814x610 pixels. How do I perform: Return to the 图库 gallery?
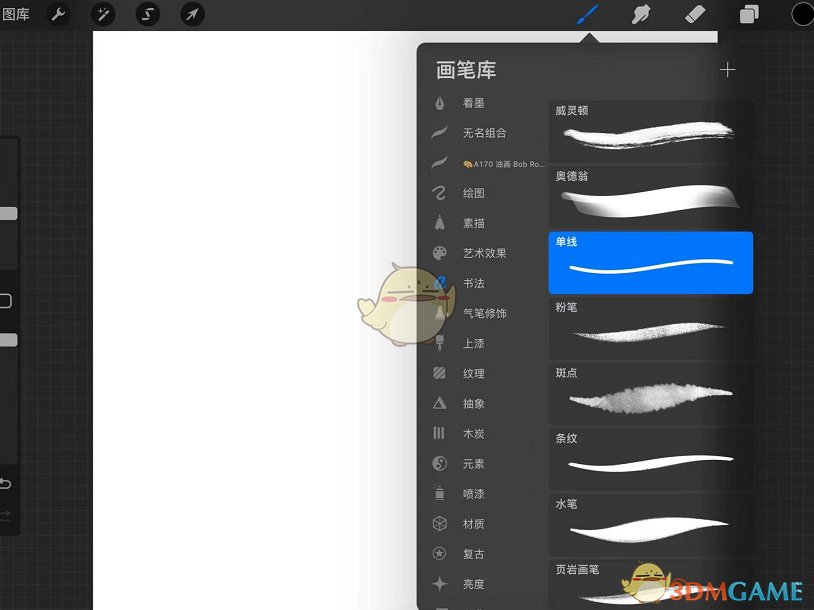point(16,14)
